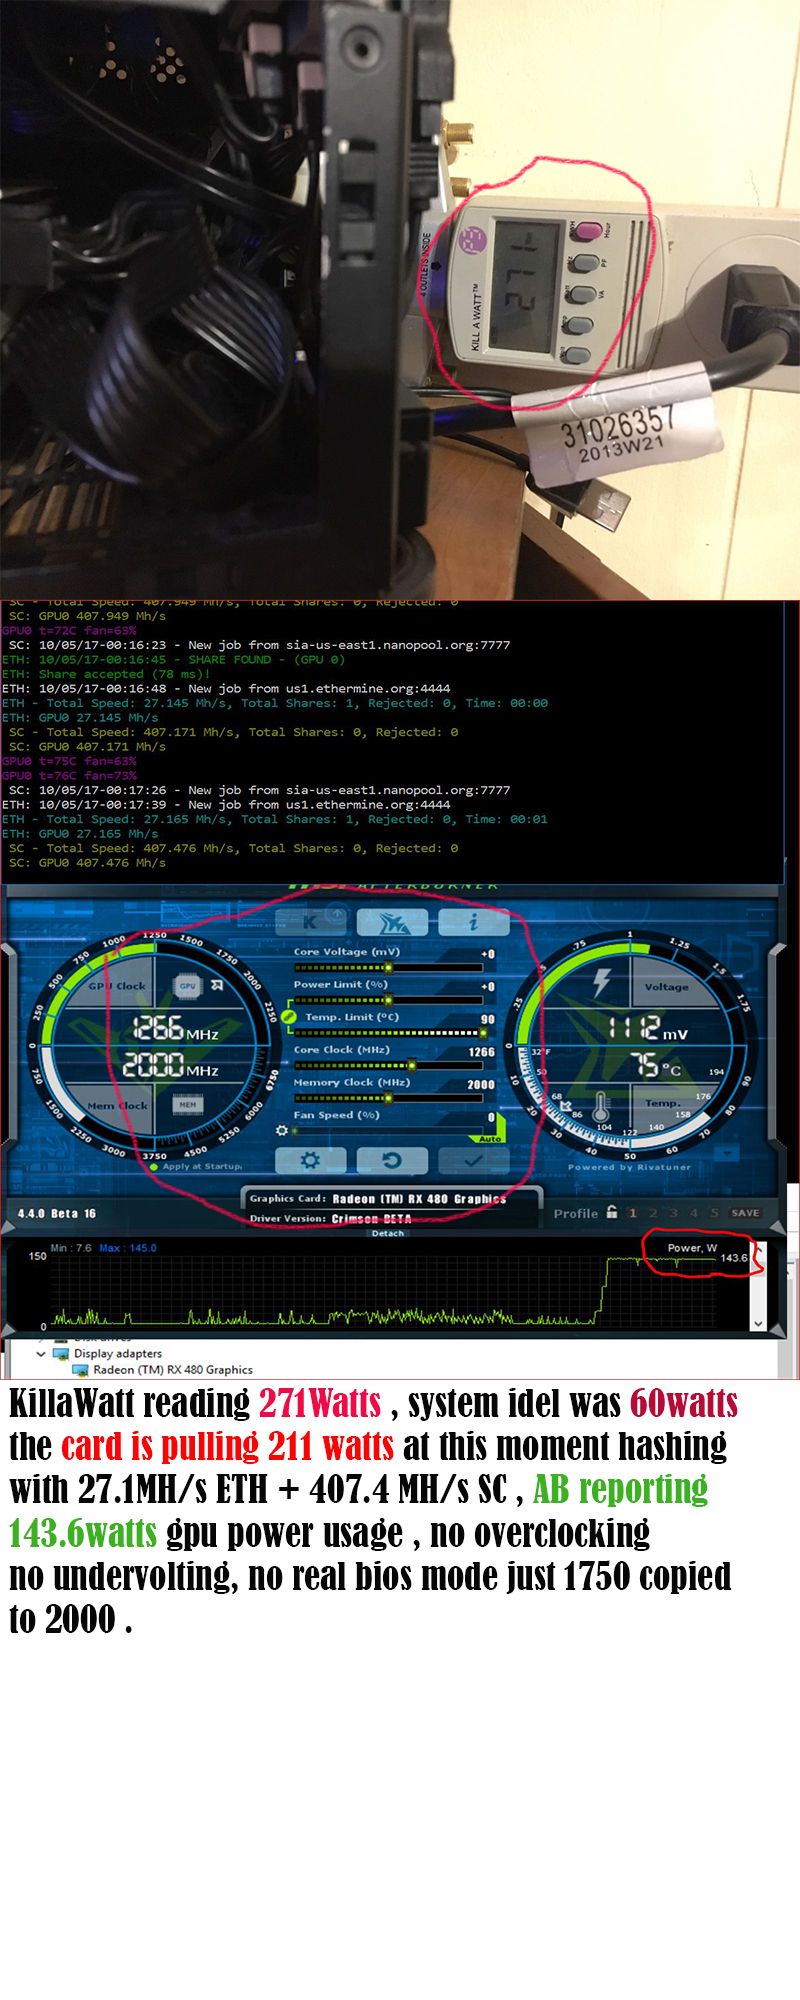Screen dimensions: 800x2000
Task: Click the Powered by Rivatuner text
Action: [629, 1167]
